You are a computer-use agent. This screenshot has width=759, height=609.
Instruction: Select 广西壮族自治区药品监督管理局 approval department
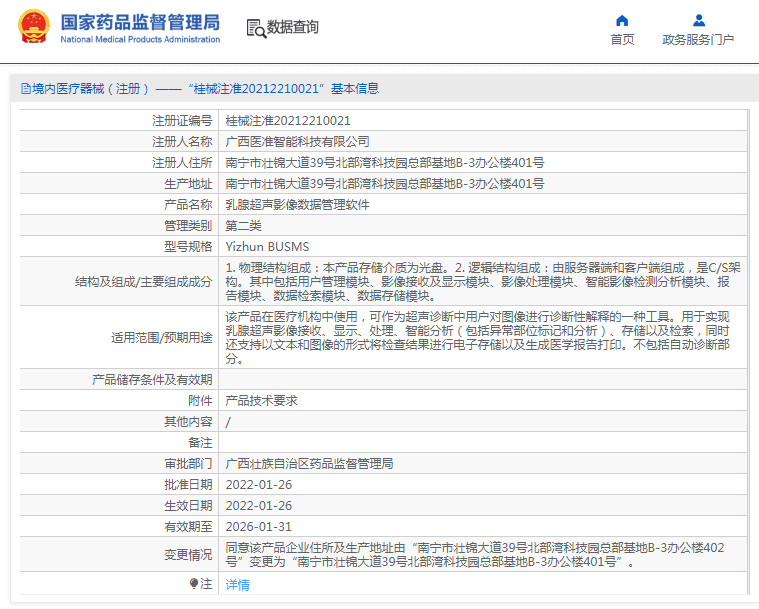pyautogui.click(x=309, y=464)
